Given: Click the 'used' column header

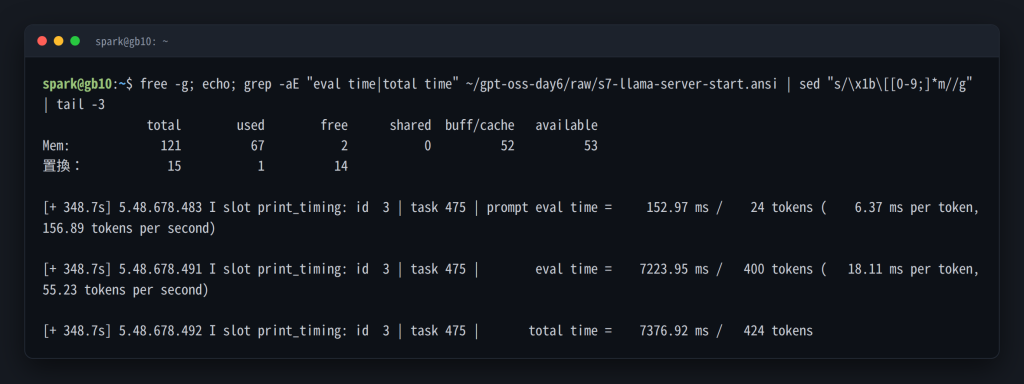Looking at the screenshot, I should (251, 125).
